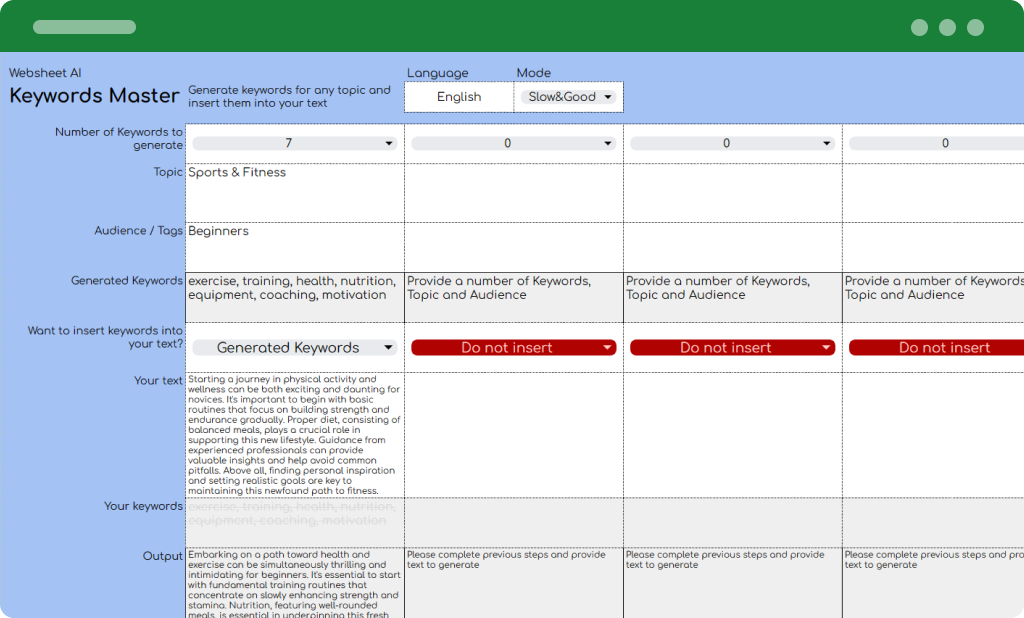Open the second column's Do not insert dropdown
The width and height of the screenshot is (1024, 618).
[x=514, y=348]
